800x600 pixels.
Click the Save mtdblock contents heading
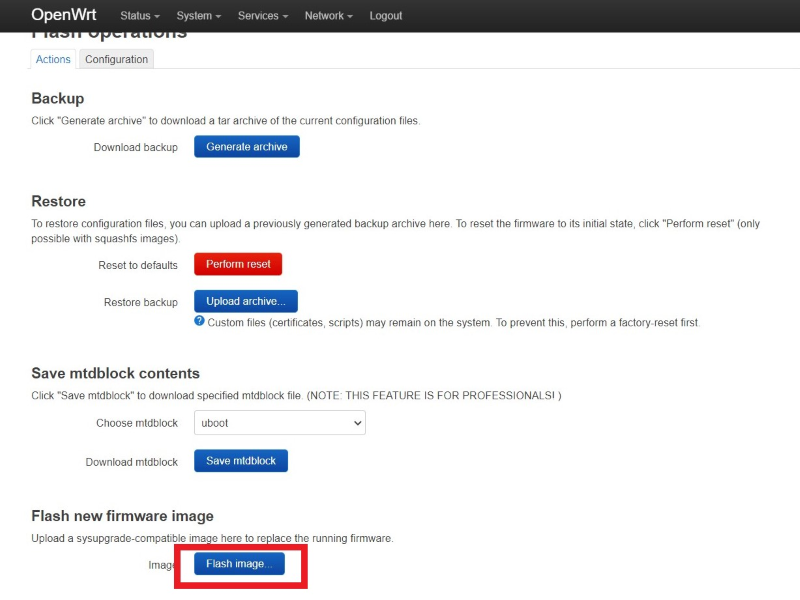coord(115,373)
